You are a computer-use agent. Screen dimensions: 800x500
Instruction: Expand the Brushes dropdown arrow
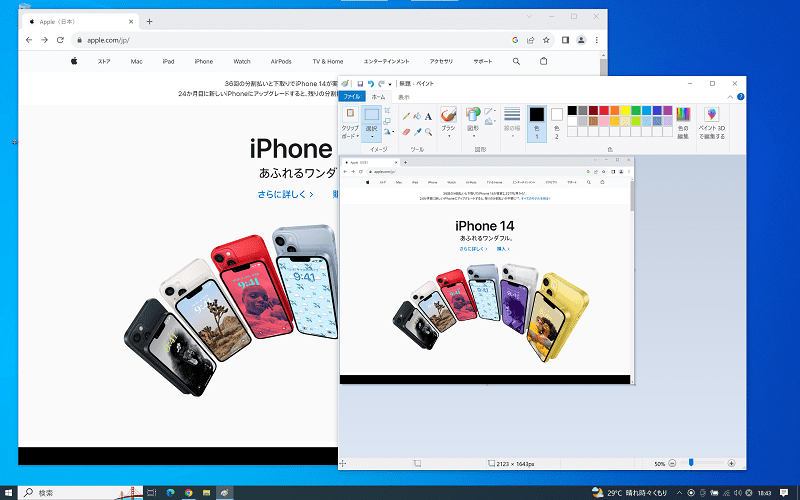pyautogui.click(x=448, y=136)
